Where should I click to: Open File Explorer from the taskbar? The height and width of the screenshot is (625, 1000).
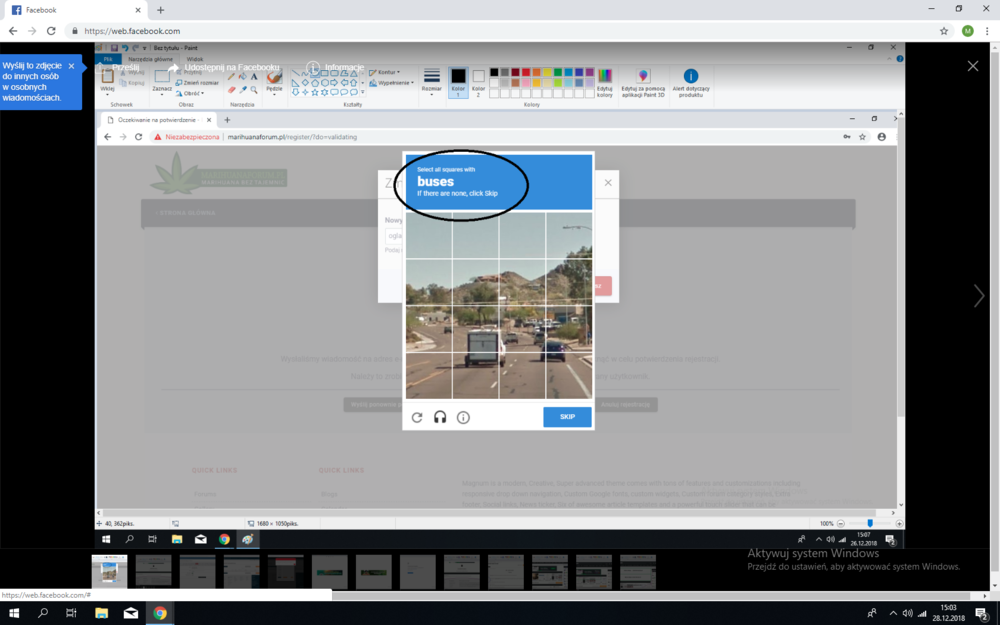(x=101, y=613)
